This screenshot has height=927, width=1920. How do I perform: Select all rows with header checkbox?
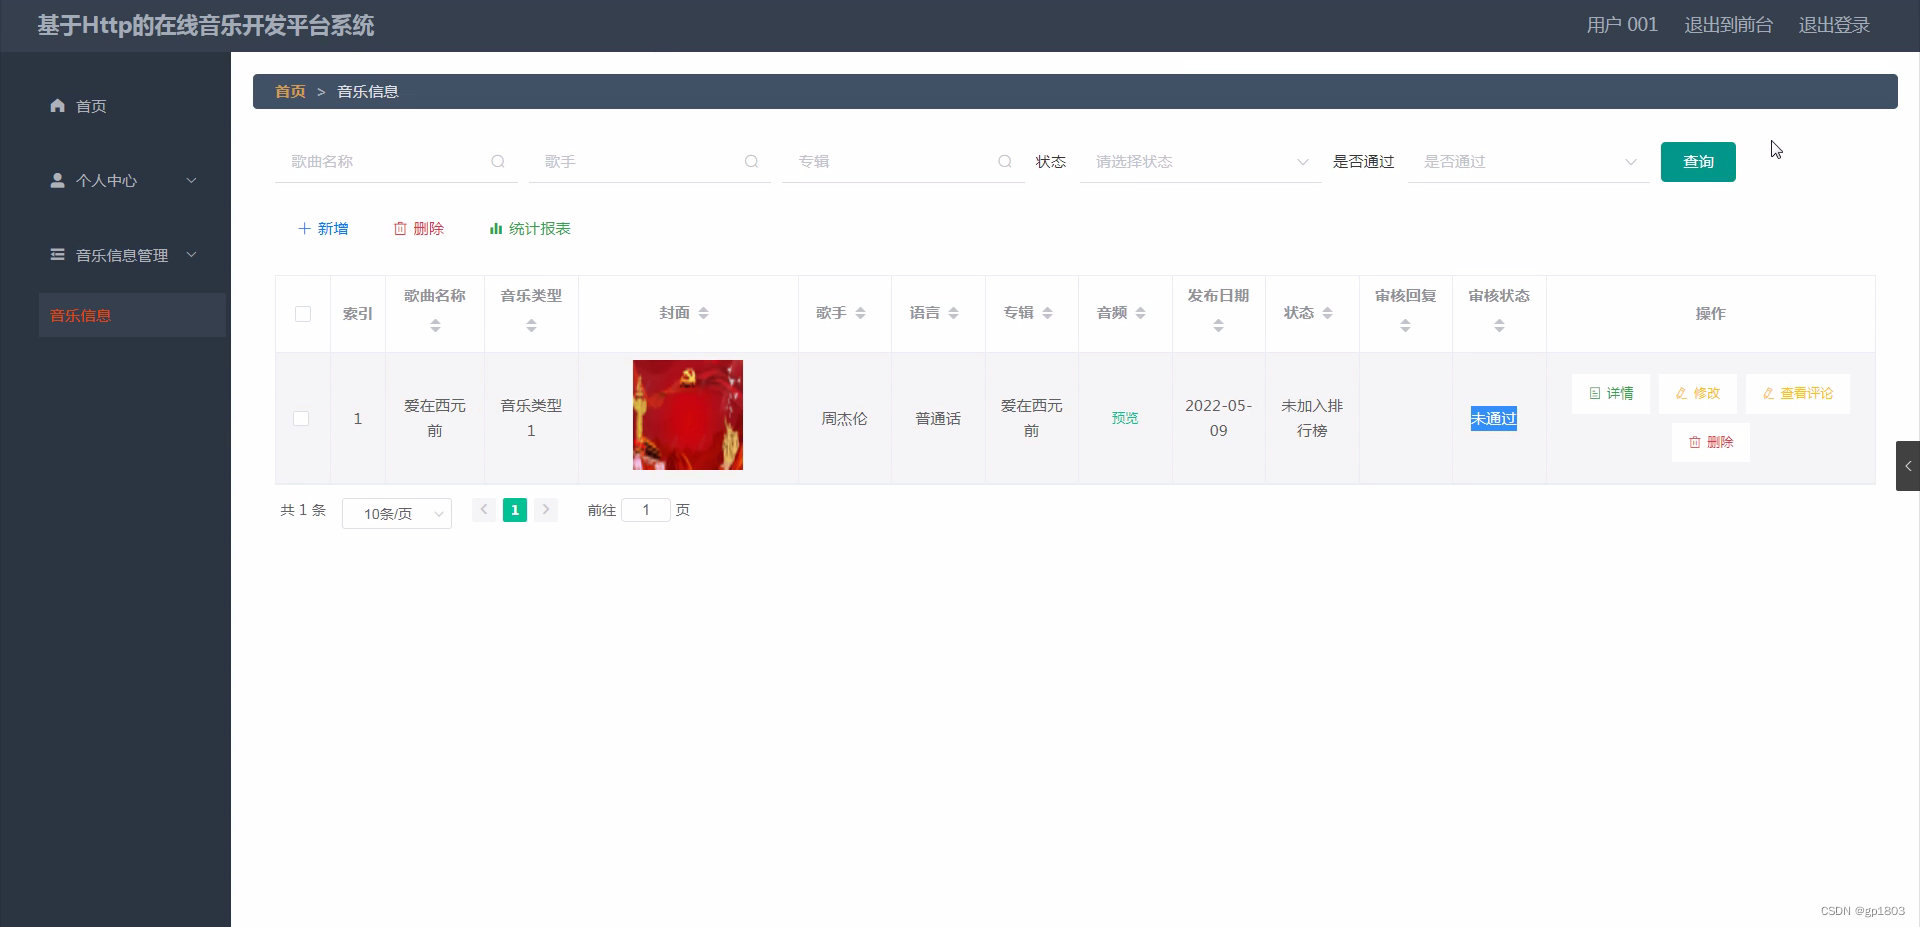[303, 314]
